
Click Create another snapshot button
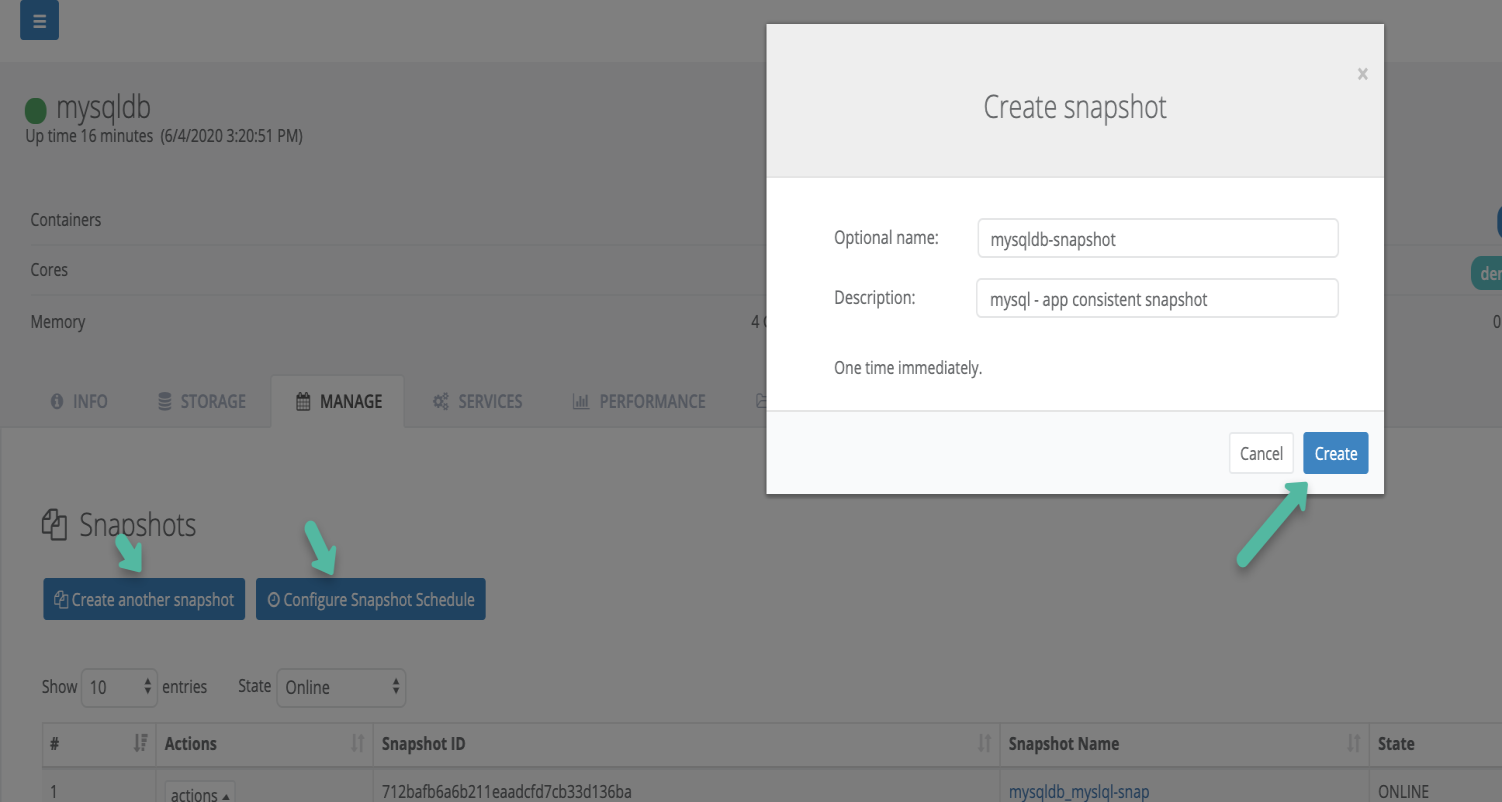pyautogui.click(x=144, y=599)
